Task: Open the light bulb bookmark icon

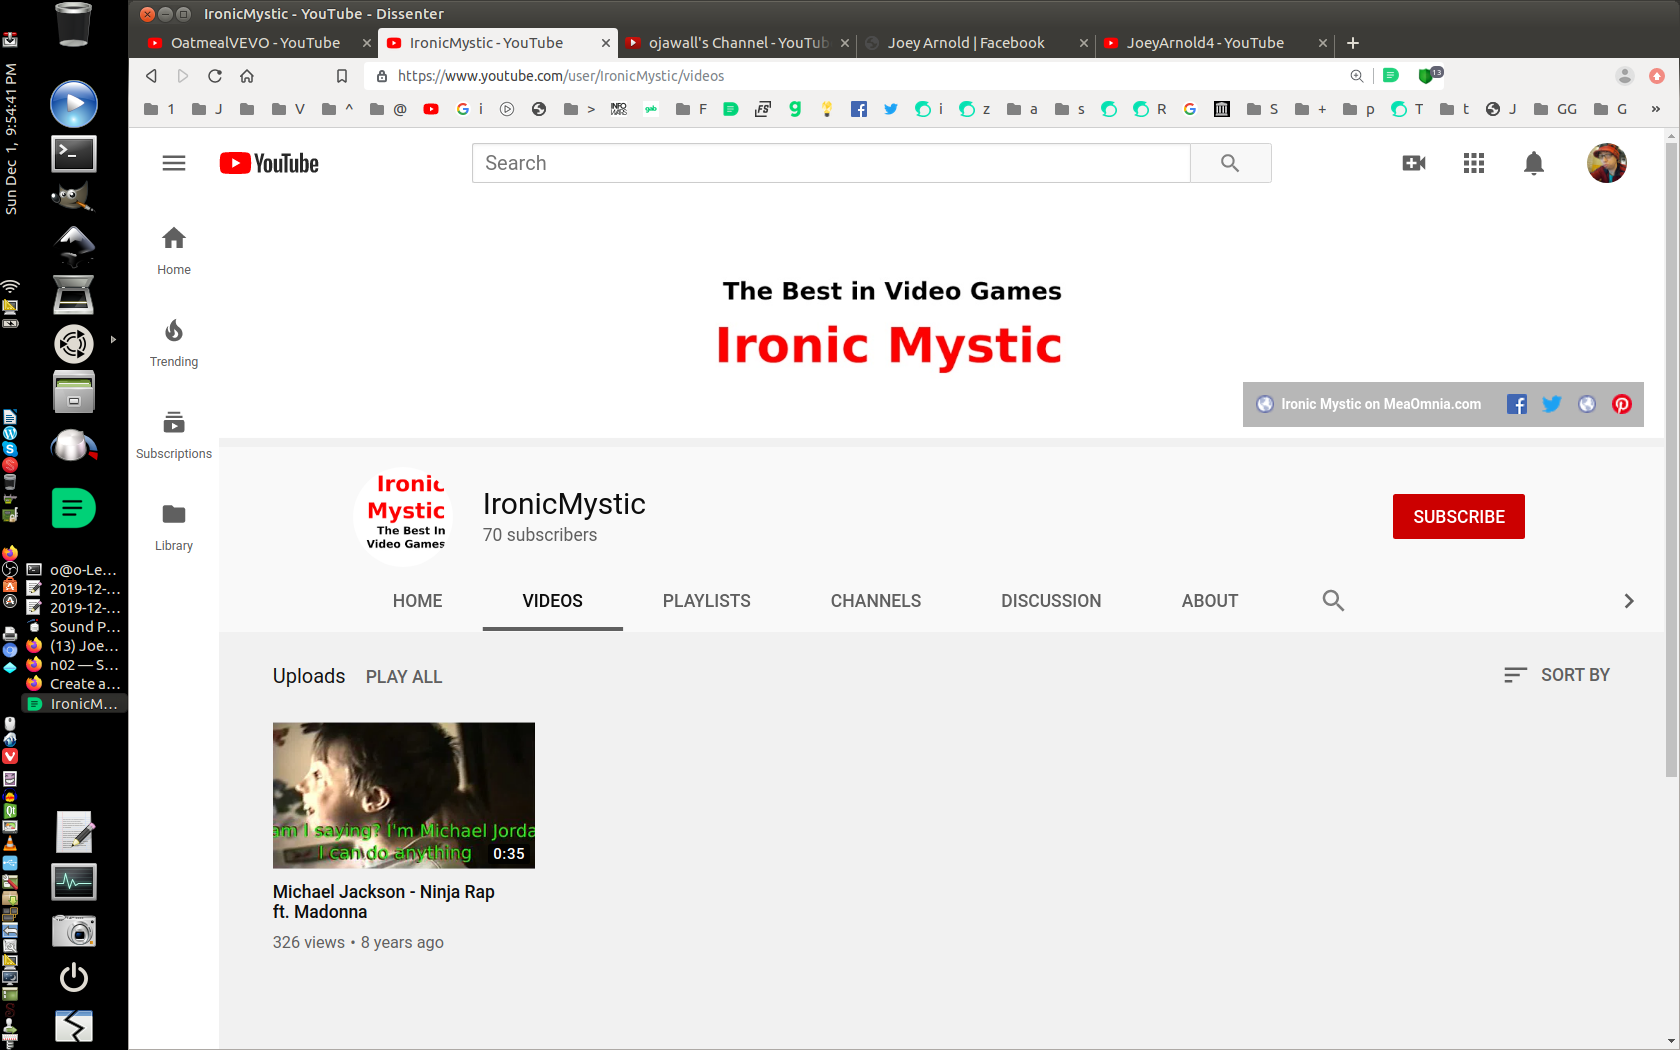Action: pos(827,109)
